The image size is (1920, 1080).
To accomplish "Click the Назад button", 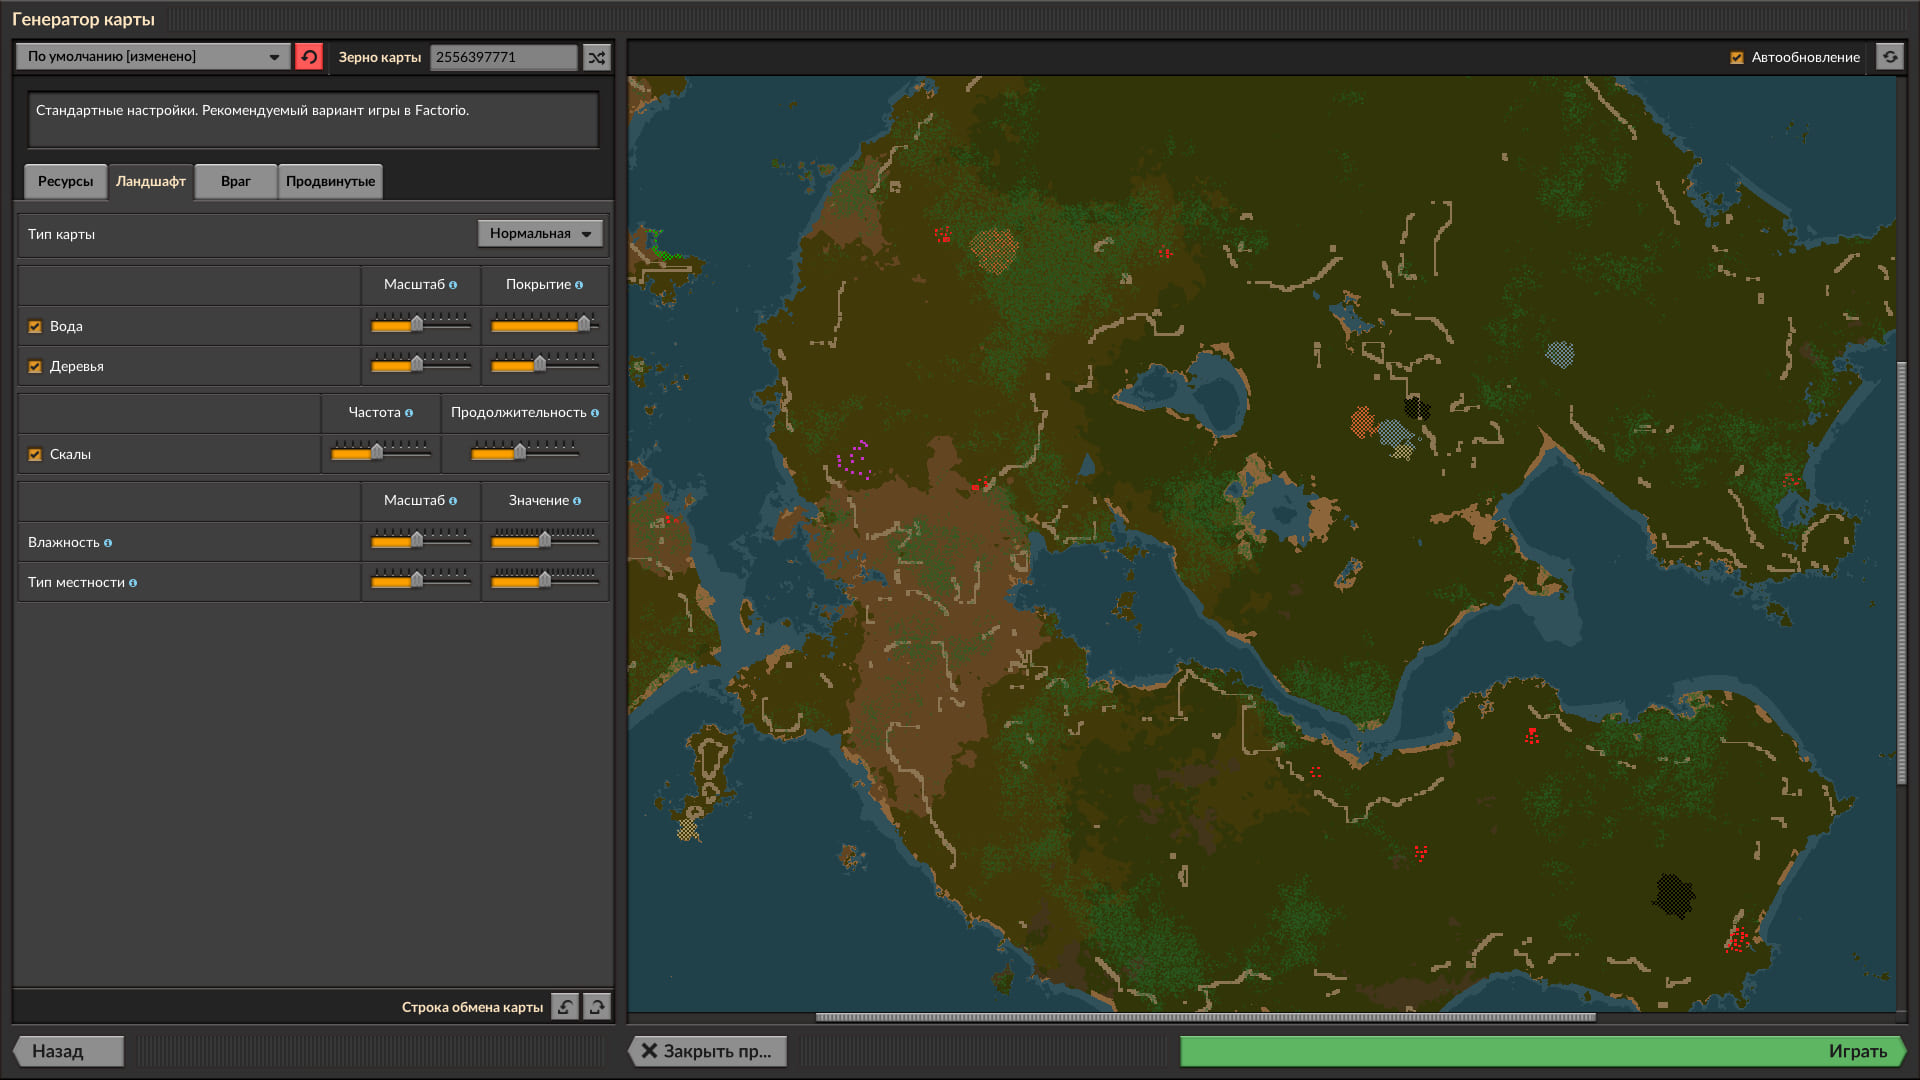I will (x=68, y=1051).
